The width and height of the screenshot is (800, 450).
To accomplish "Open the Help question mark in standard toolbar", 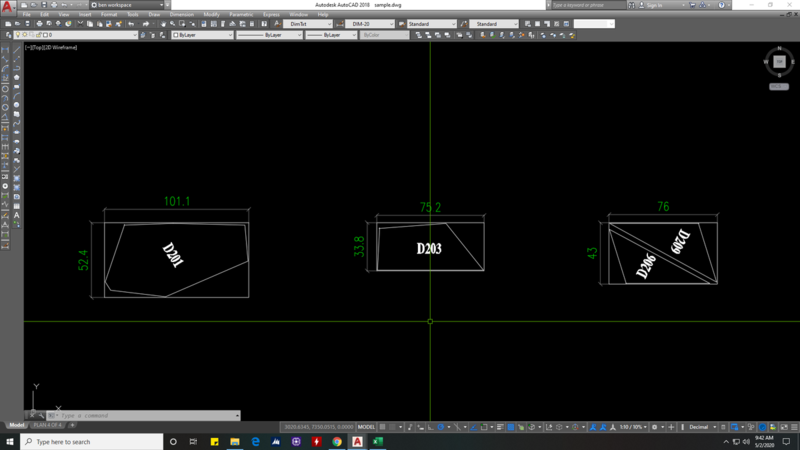I will click(264, 24).
